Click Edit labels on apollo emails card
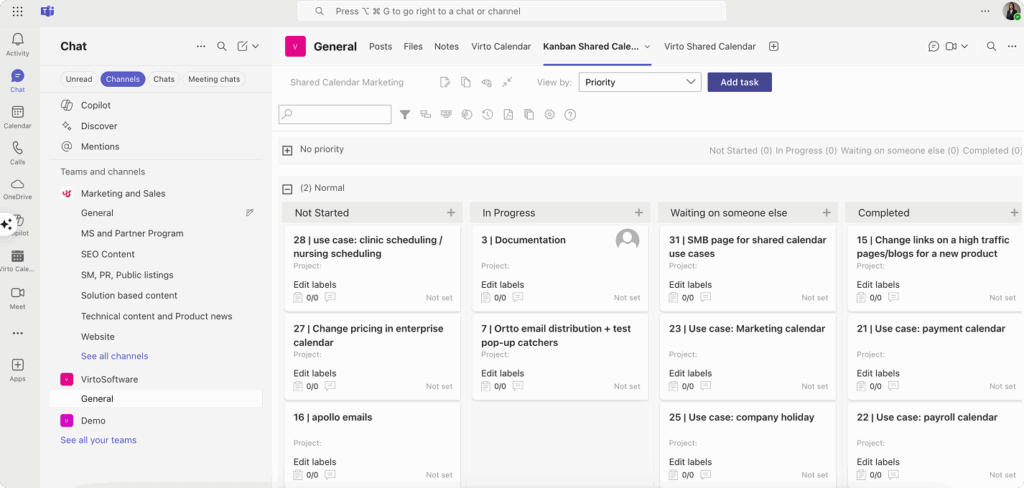This screenshot has width=1024, height=488. coord(315,462)
